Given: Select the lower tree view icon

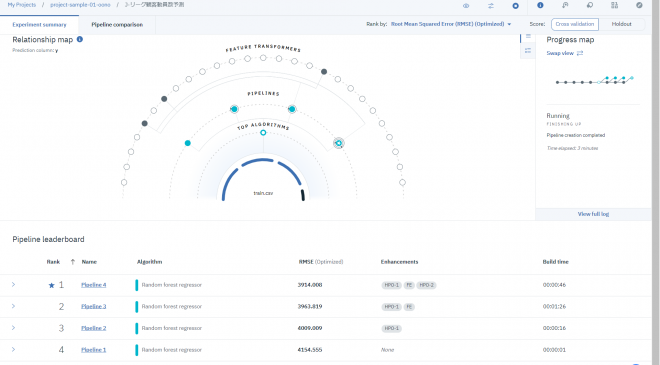Looking at the screenshot, I should point(528,51).
